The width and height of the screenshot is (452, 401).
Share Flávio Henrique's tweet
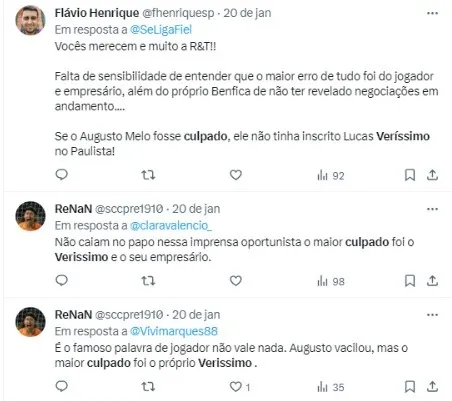[432, 175]
